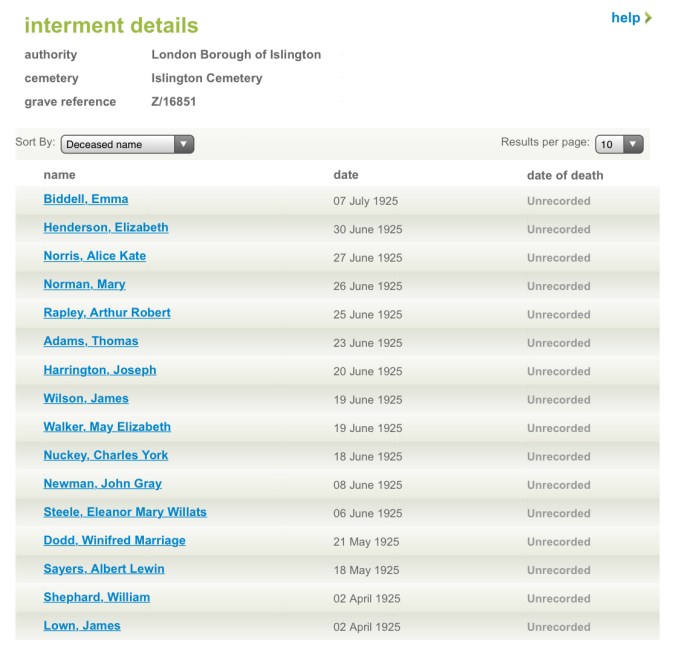Open Biddell, Emma record
The width and height of the screenshot is (676, 652).
[86, 199]
